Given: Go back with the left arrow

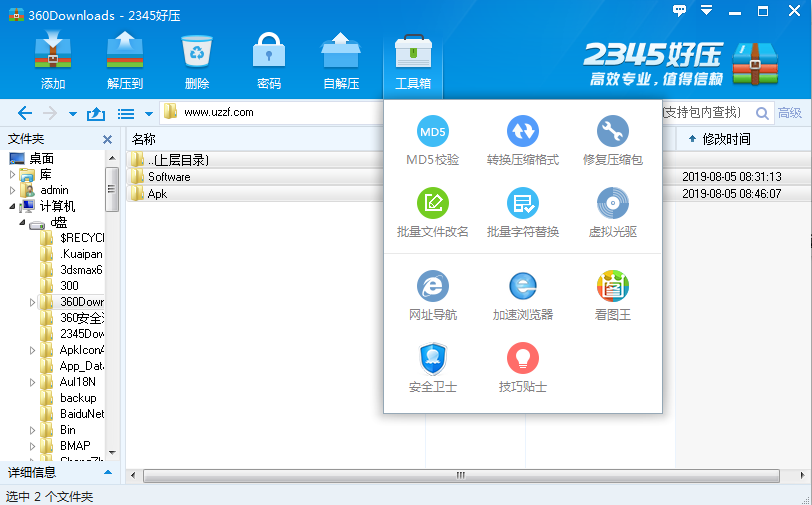Looking at the screenshot, I should (25, 113).
